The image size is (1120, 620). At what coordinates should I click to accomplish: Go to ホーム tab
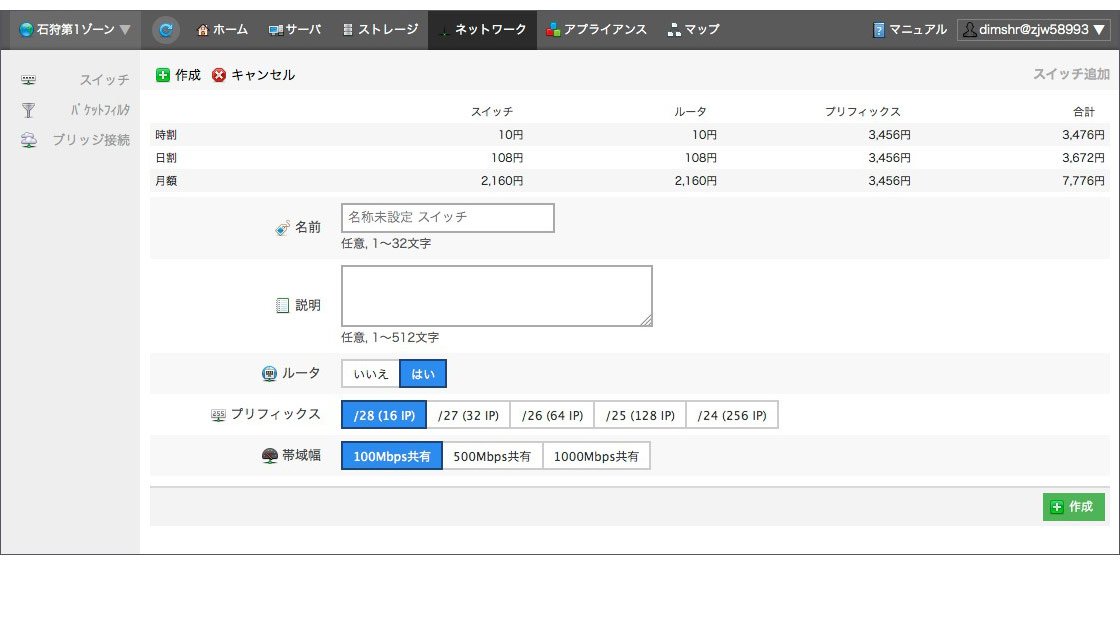coord(222,30)
